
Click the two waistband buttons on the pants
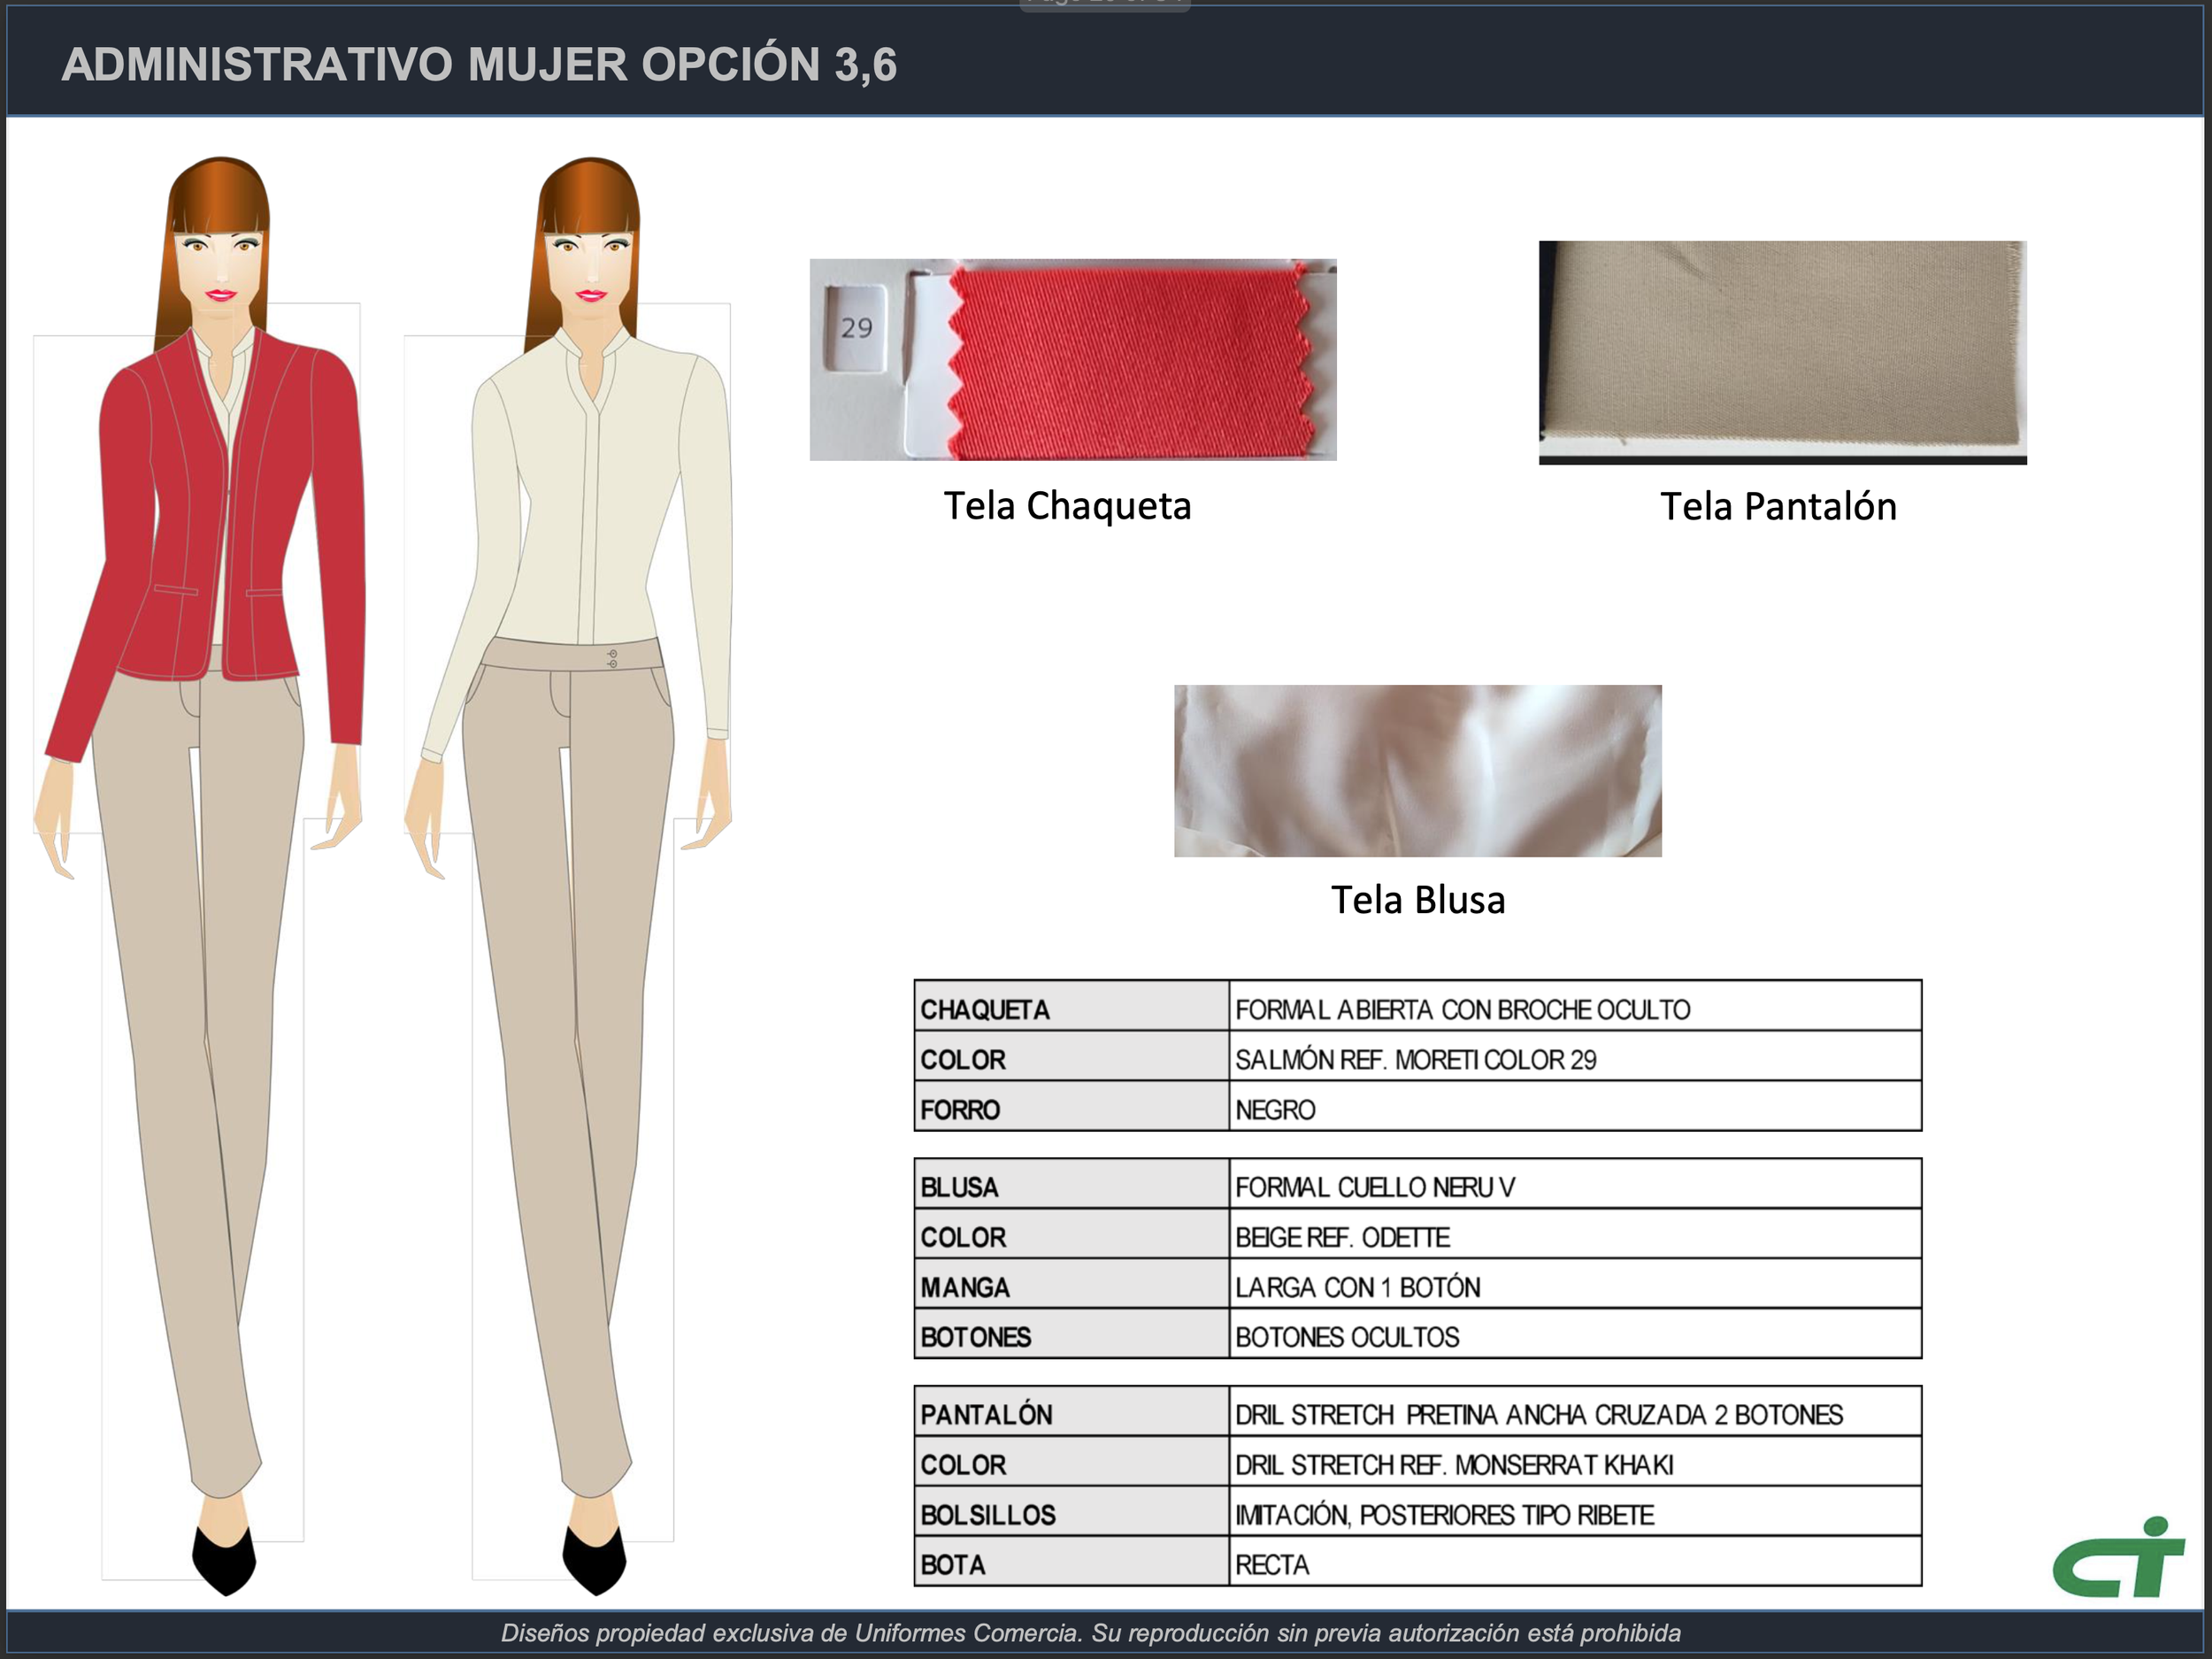612,658
